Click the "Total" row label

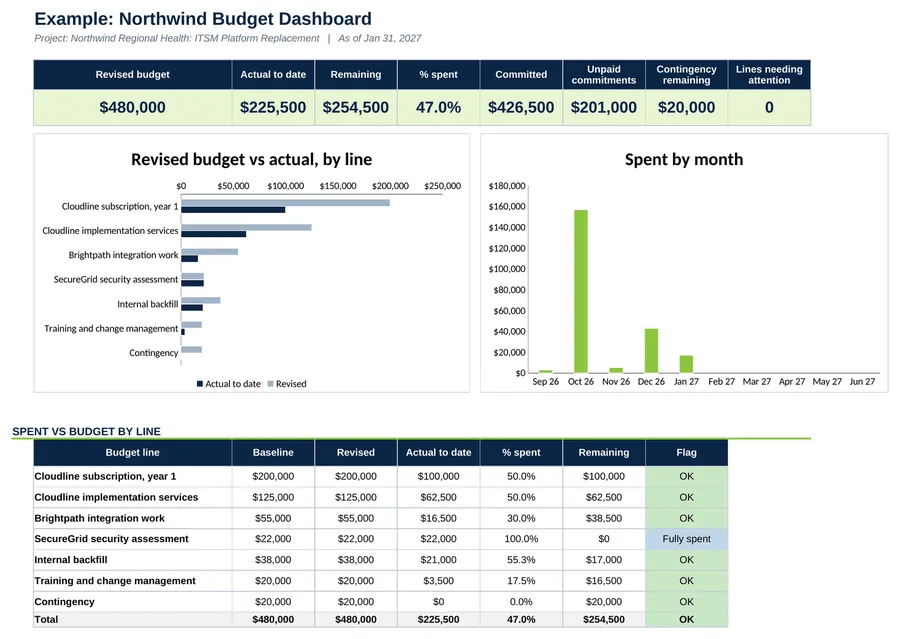point(46,619)
